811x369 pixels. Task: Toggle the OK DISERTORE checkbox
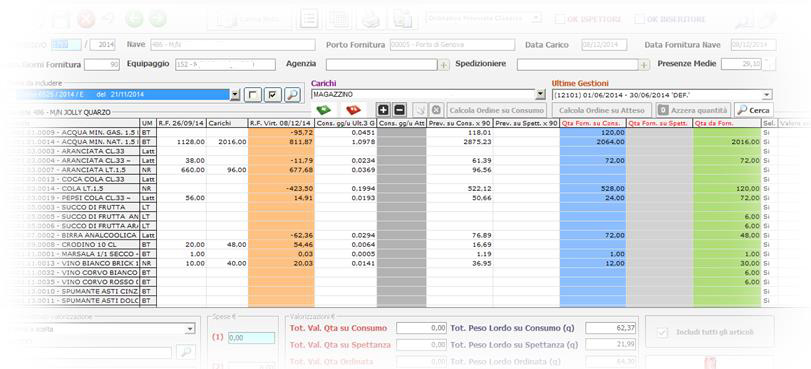point(640,20)
